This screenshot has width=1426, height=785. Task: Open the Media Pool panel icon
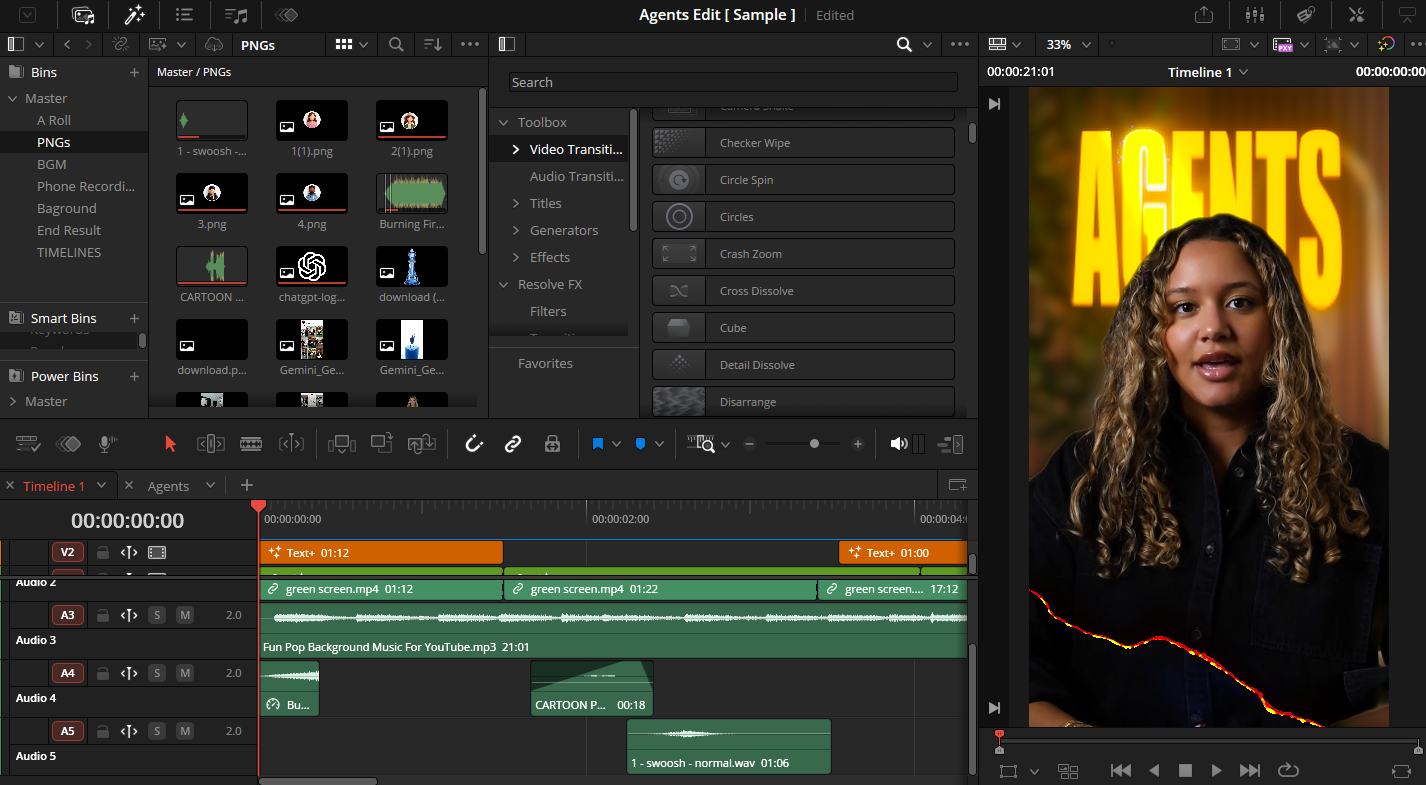84,15
